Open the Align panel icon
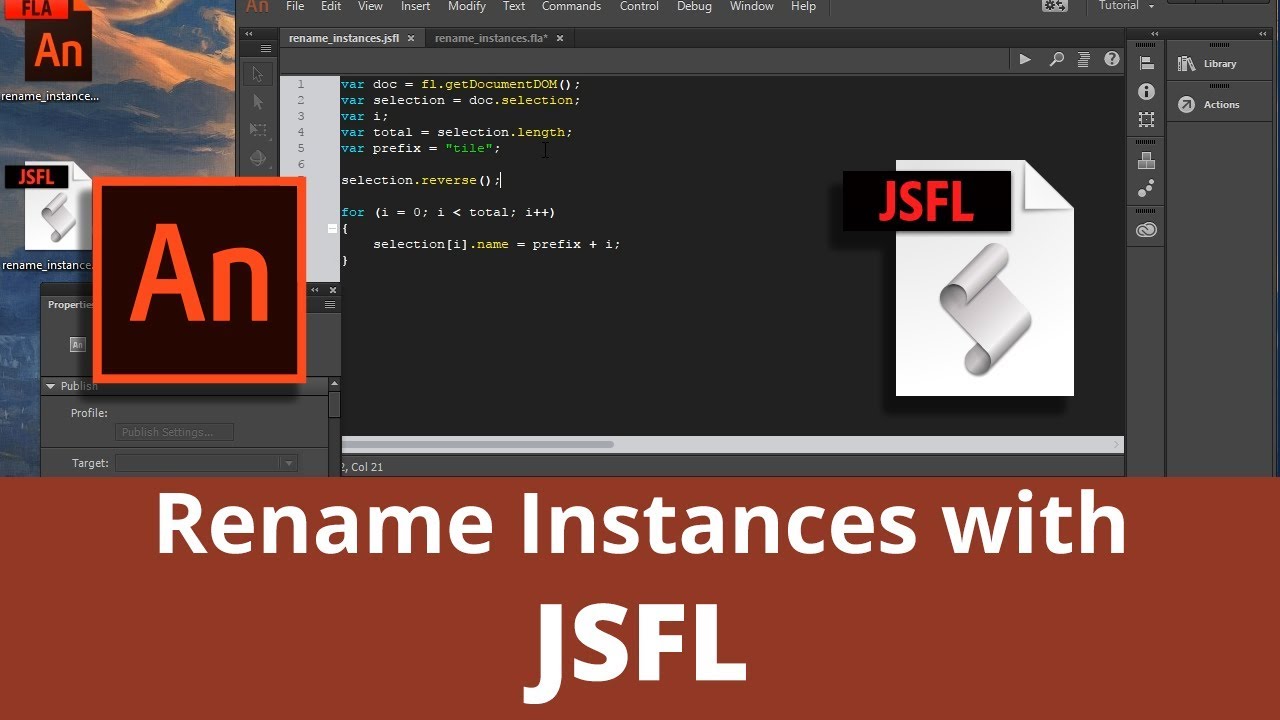This screenshot has width=1280, height=720. 1146,63
